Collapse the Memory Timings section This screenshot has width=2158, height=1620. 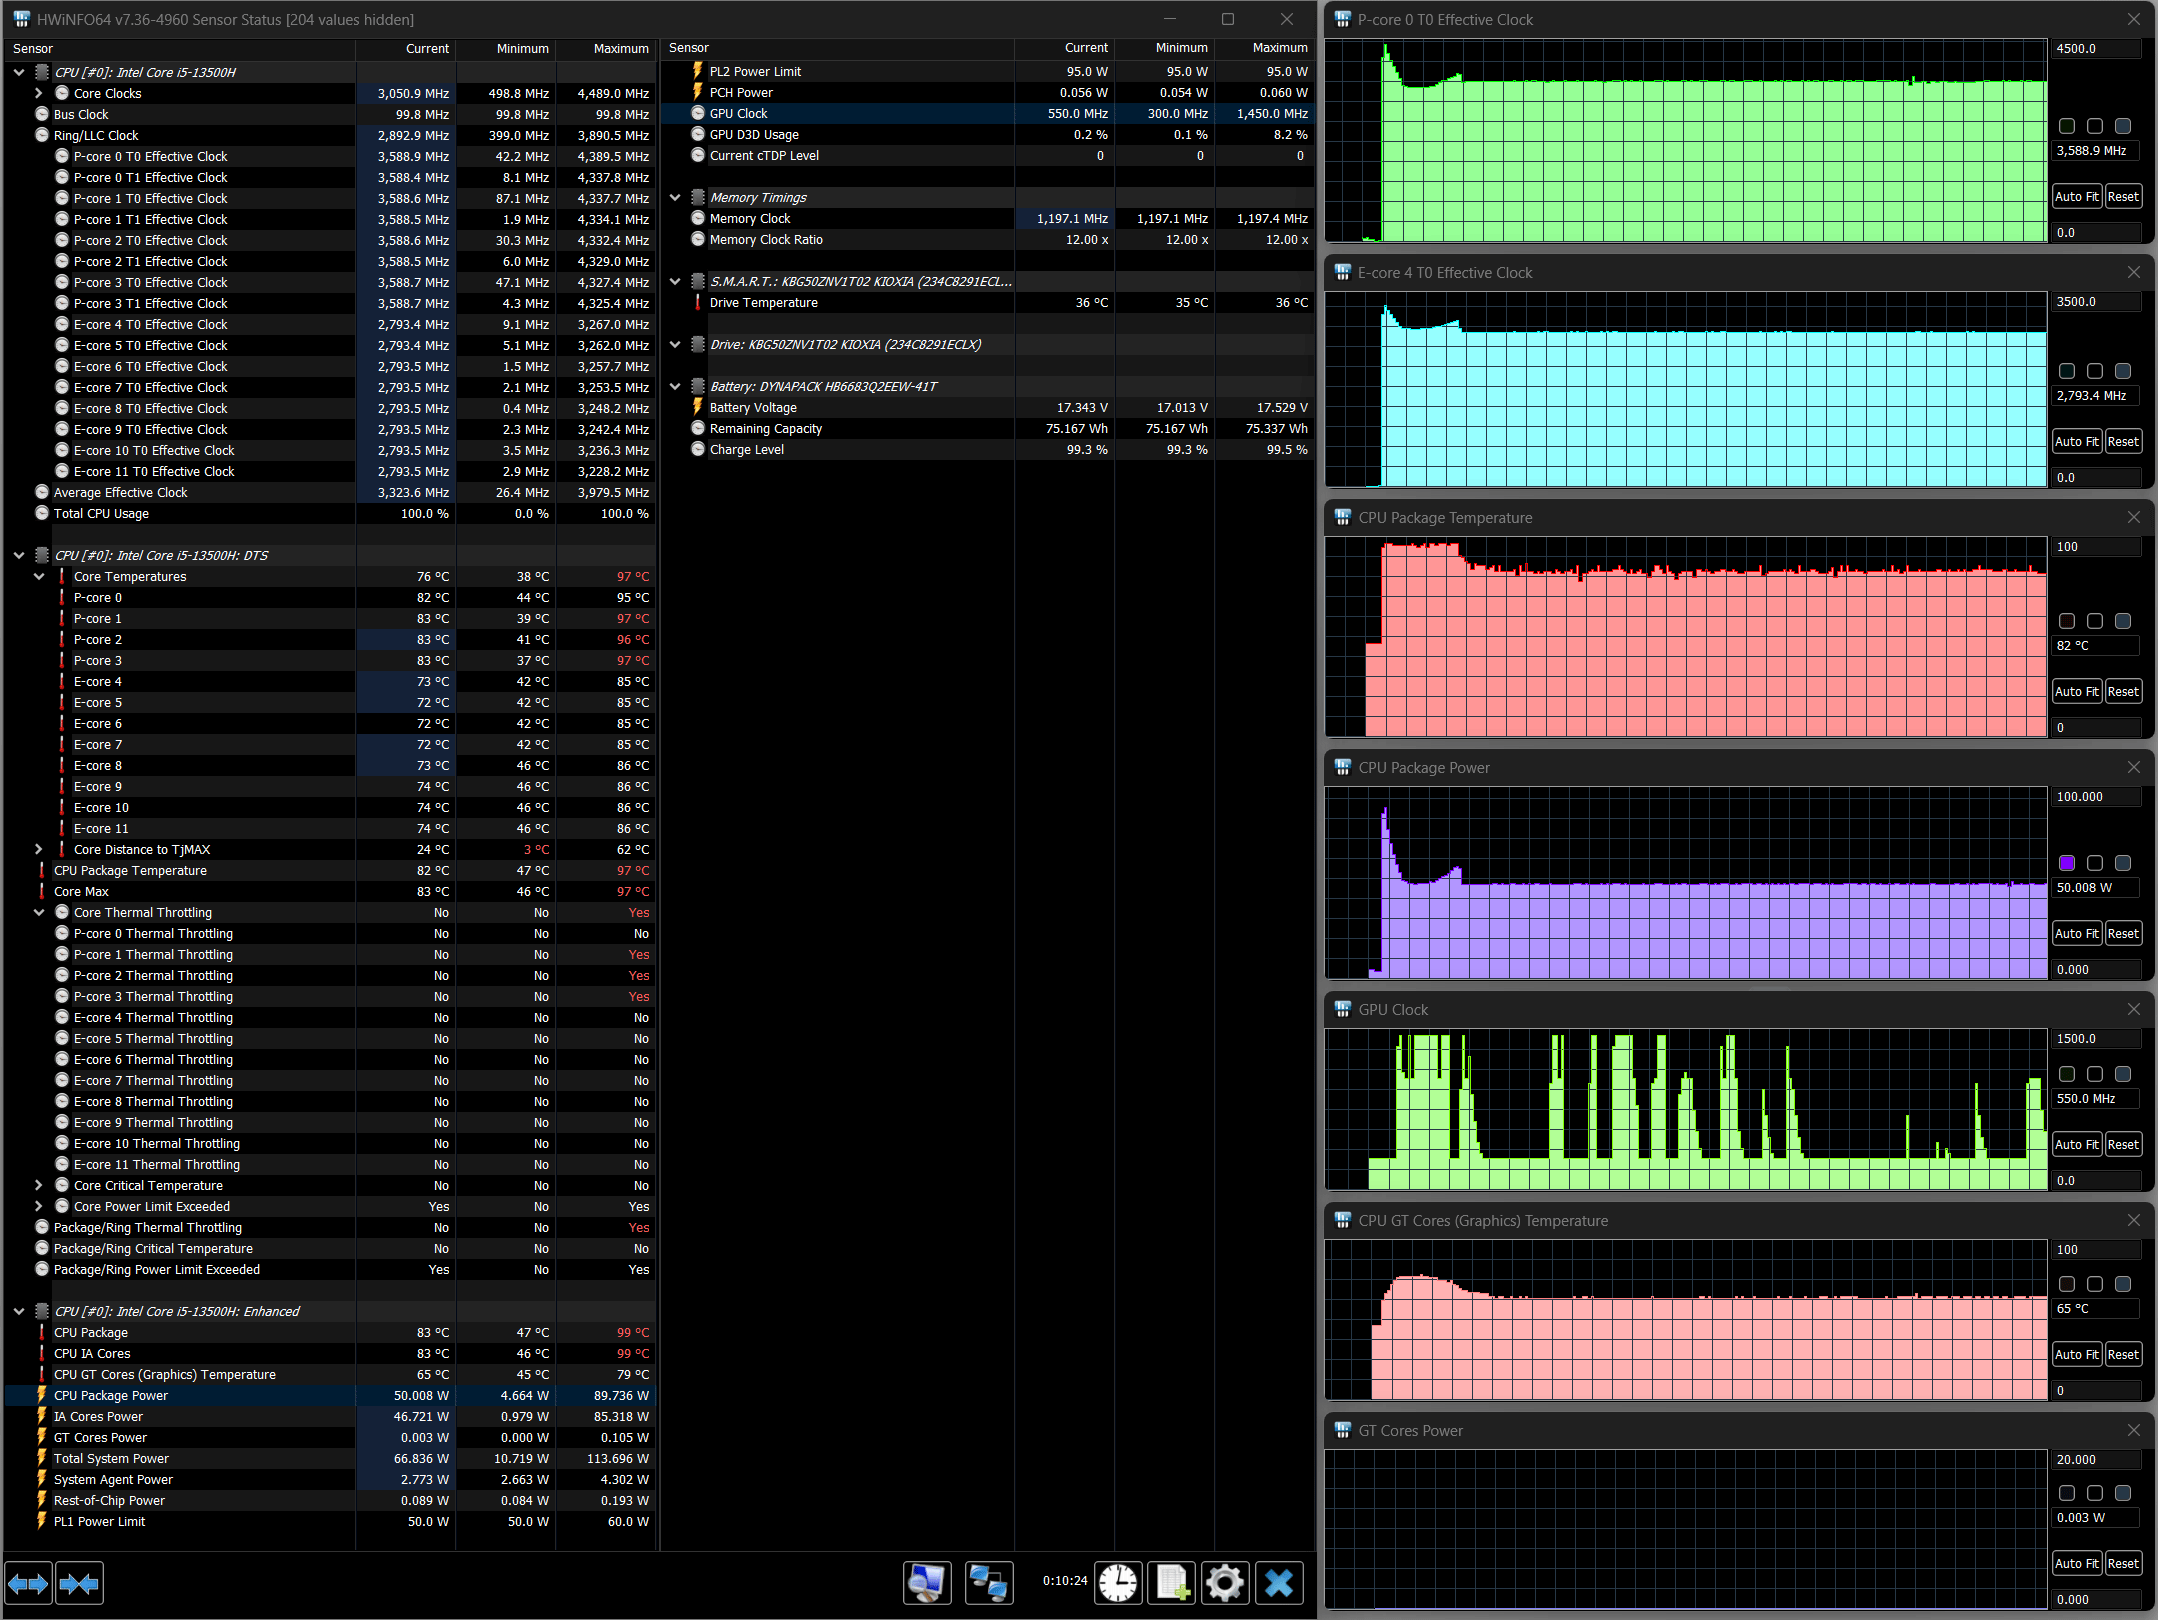(675, 197)
